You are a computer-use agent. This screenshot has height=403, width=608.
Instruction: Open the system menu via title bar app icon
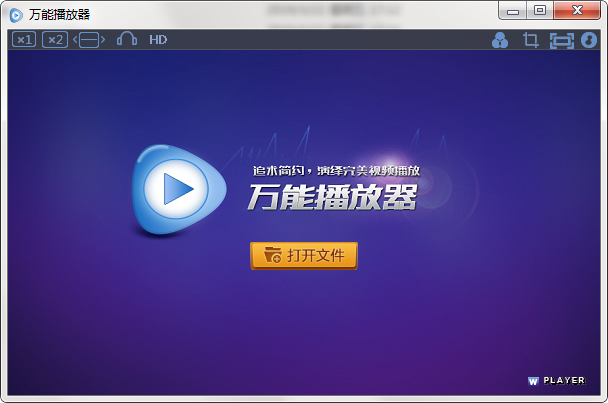point(15,13)
